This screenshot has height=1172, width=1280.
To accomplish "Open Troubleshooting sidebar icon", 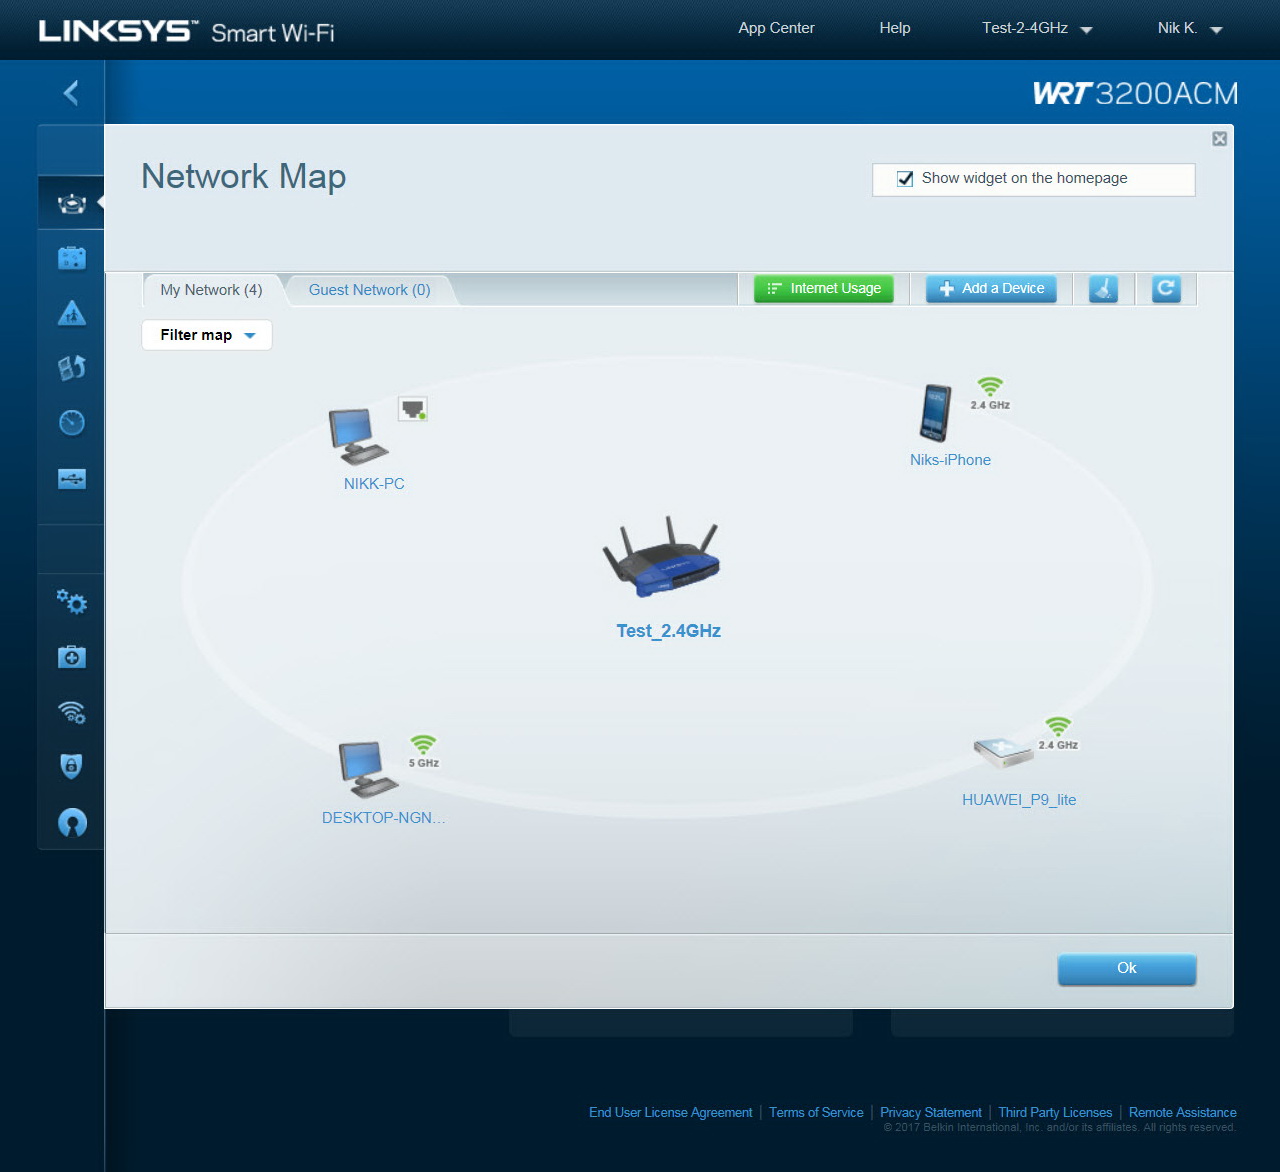I will tap(72, 657).
